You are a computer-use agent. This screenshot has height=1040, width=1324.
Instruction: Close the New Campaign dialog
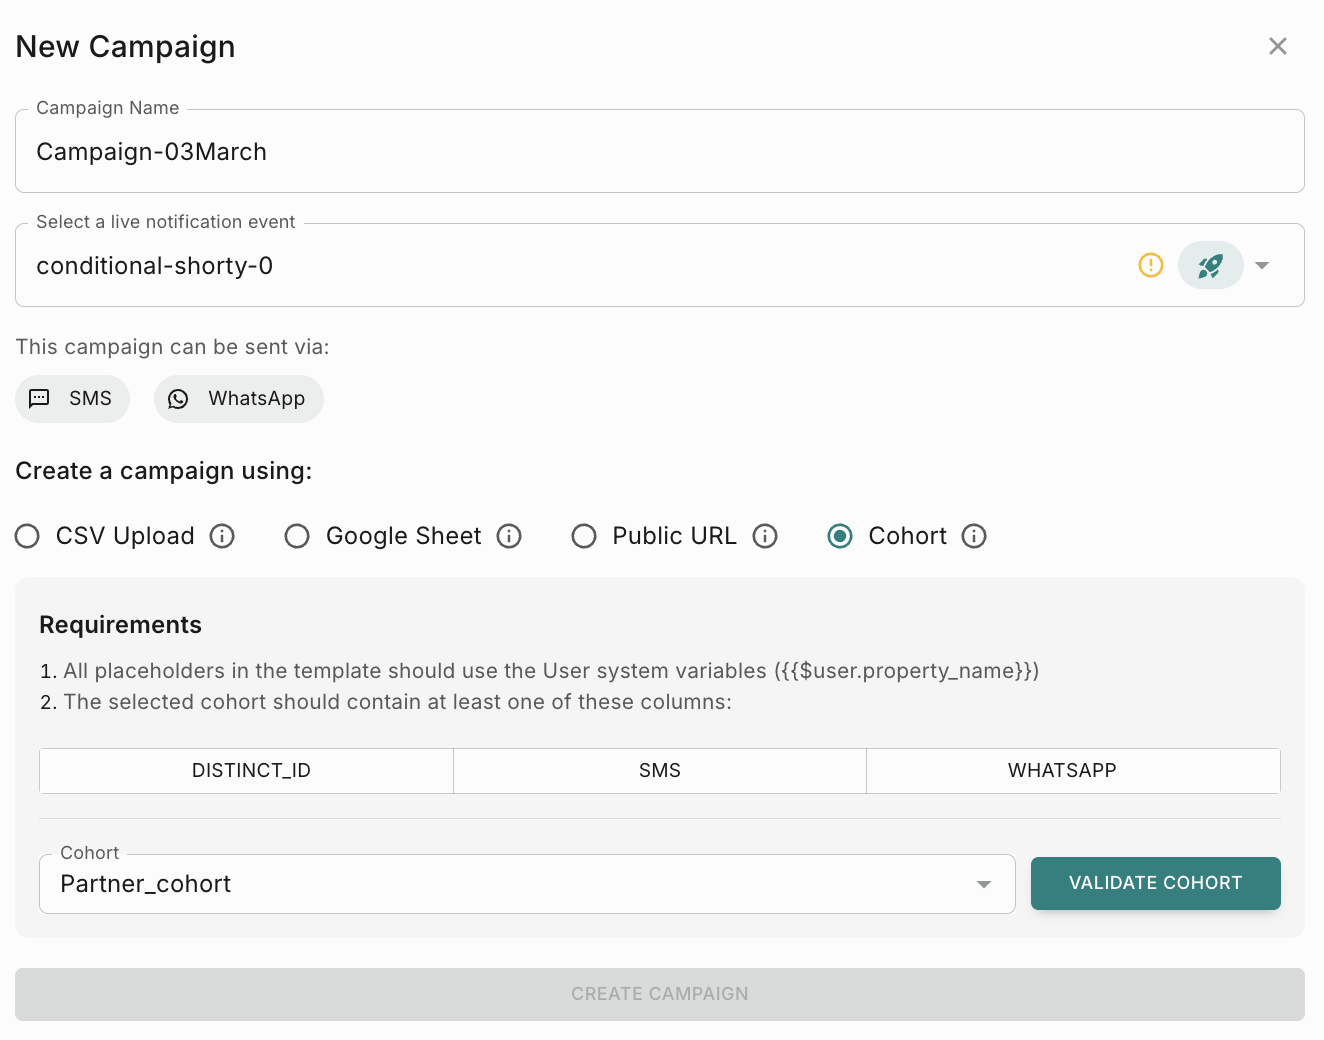click(x=1277, y=46)
